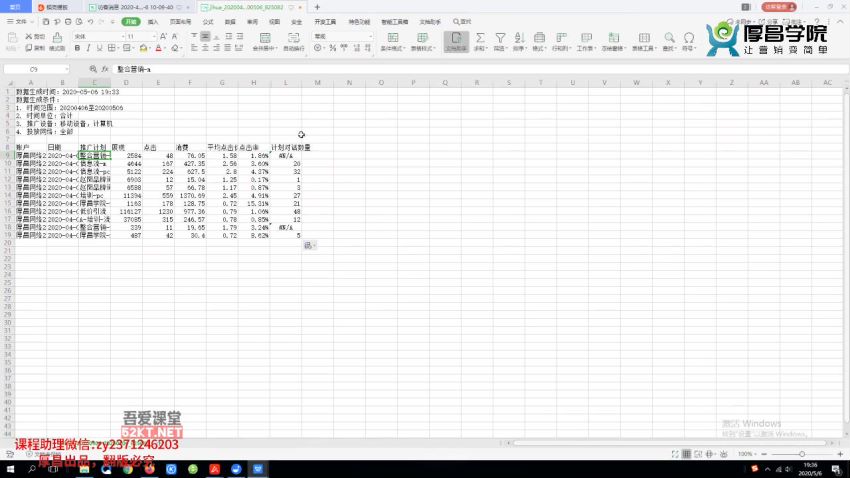Switch to the 插入 ribbon tab
Viewport: 850px width, 478px height.
[x=152, y=20]
